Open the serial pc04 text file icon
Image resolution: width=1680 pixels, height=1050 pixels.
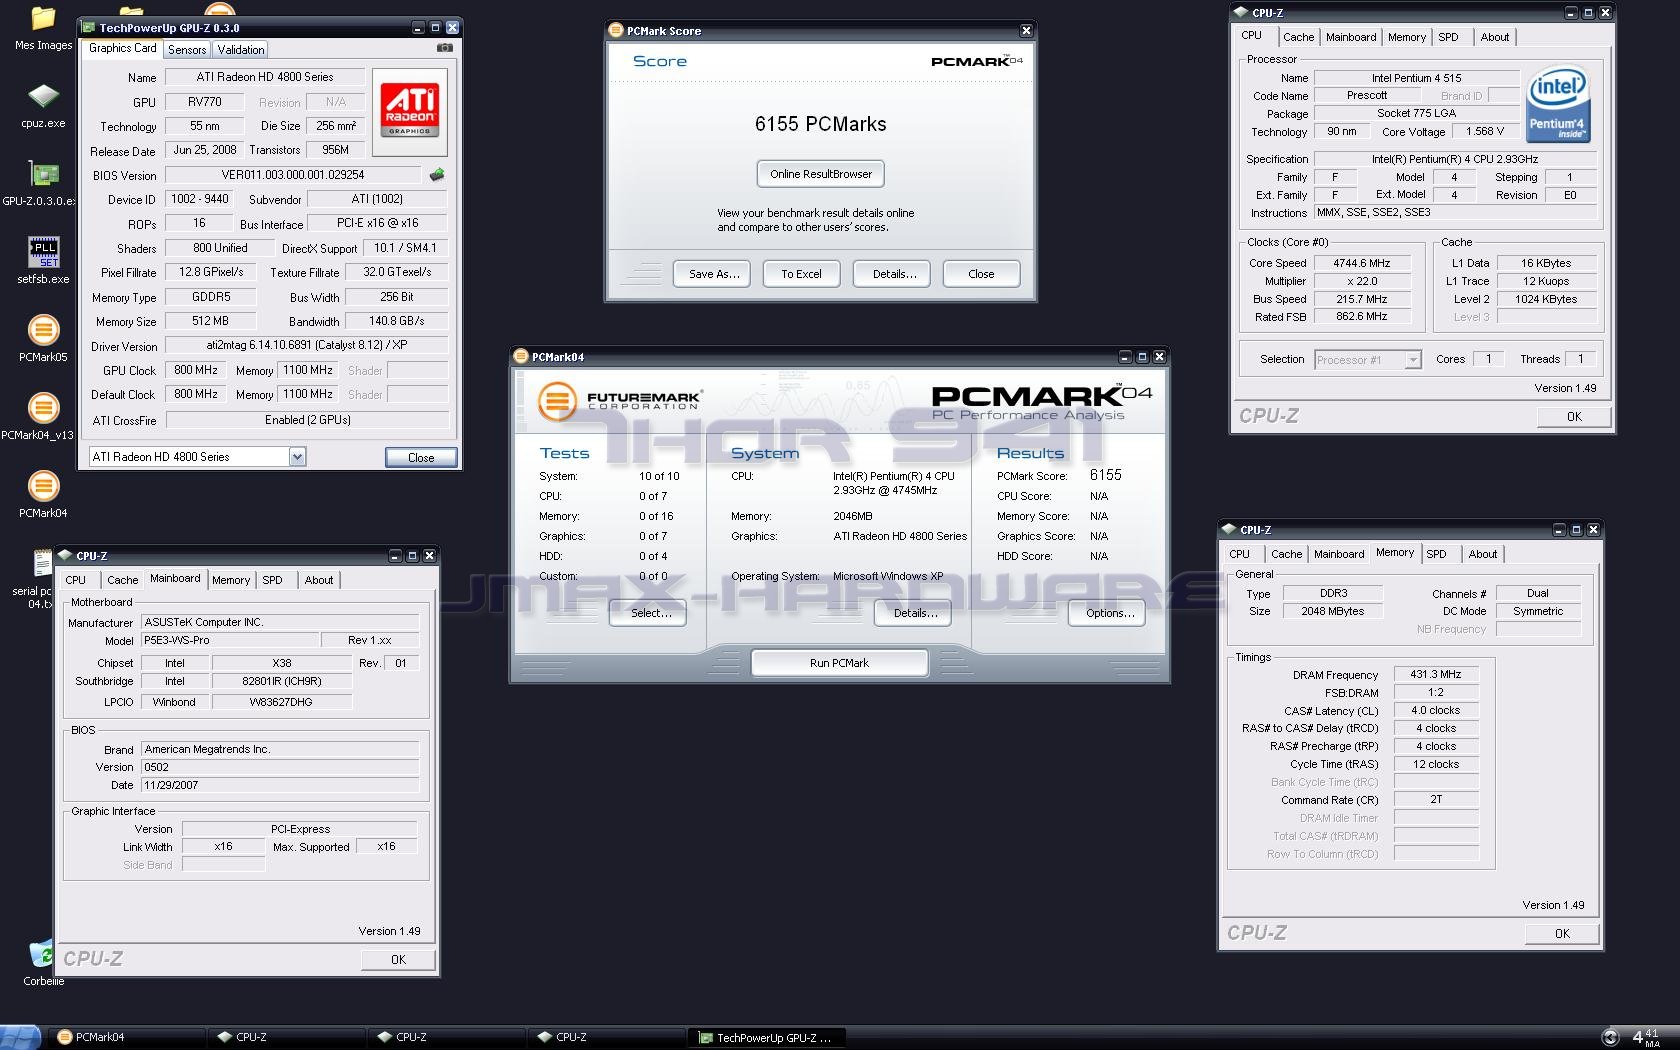pyautogui.click(x=41, y=565)
